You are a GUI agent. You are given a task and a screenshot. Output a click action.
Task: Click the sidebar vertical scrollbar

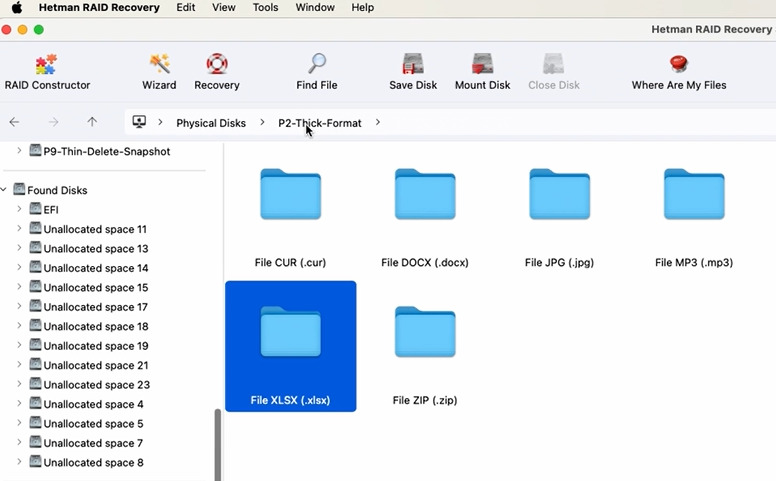point(218,444)
